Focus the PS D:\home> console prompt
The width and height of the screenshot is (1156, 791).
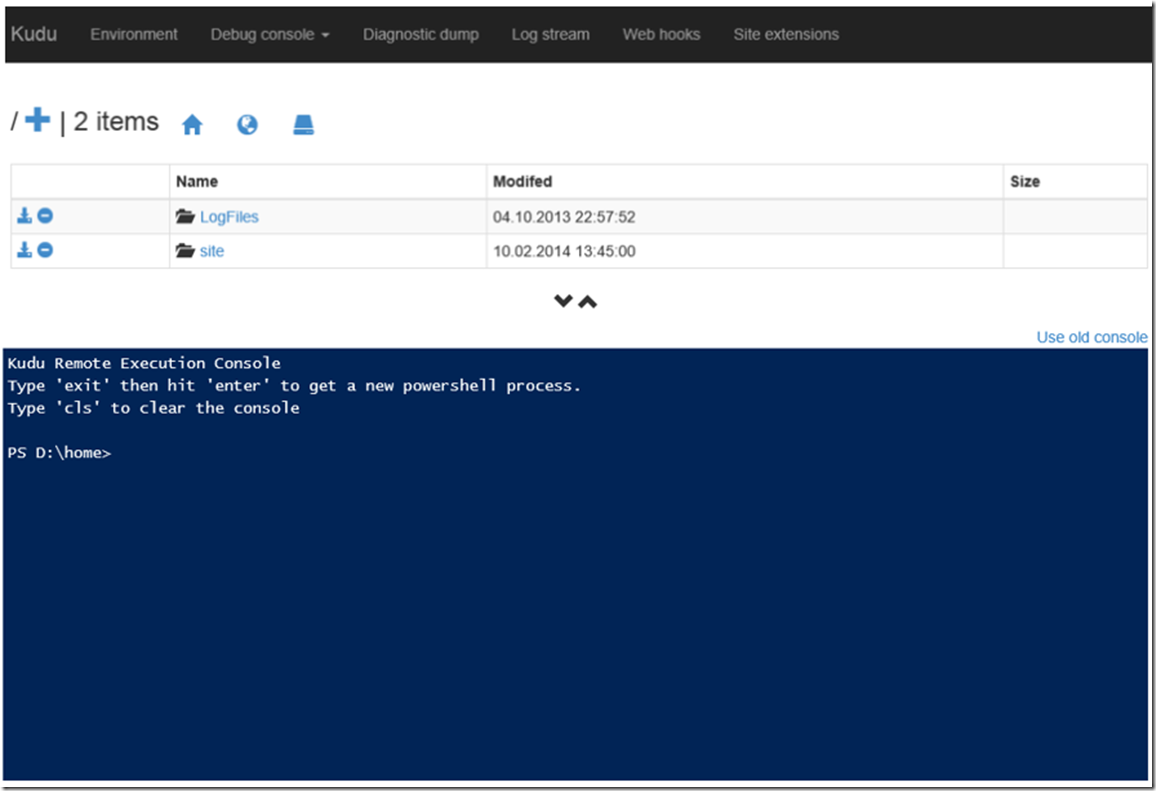[59, 453]
